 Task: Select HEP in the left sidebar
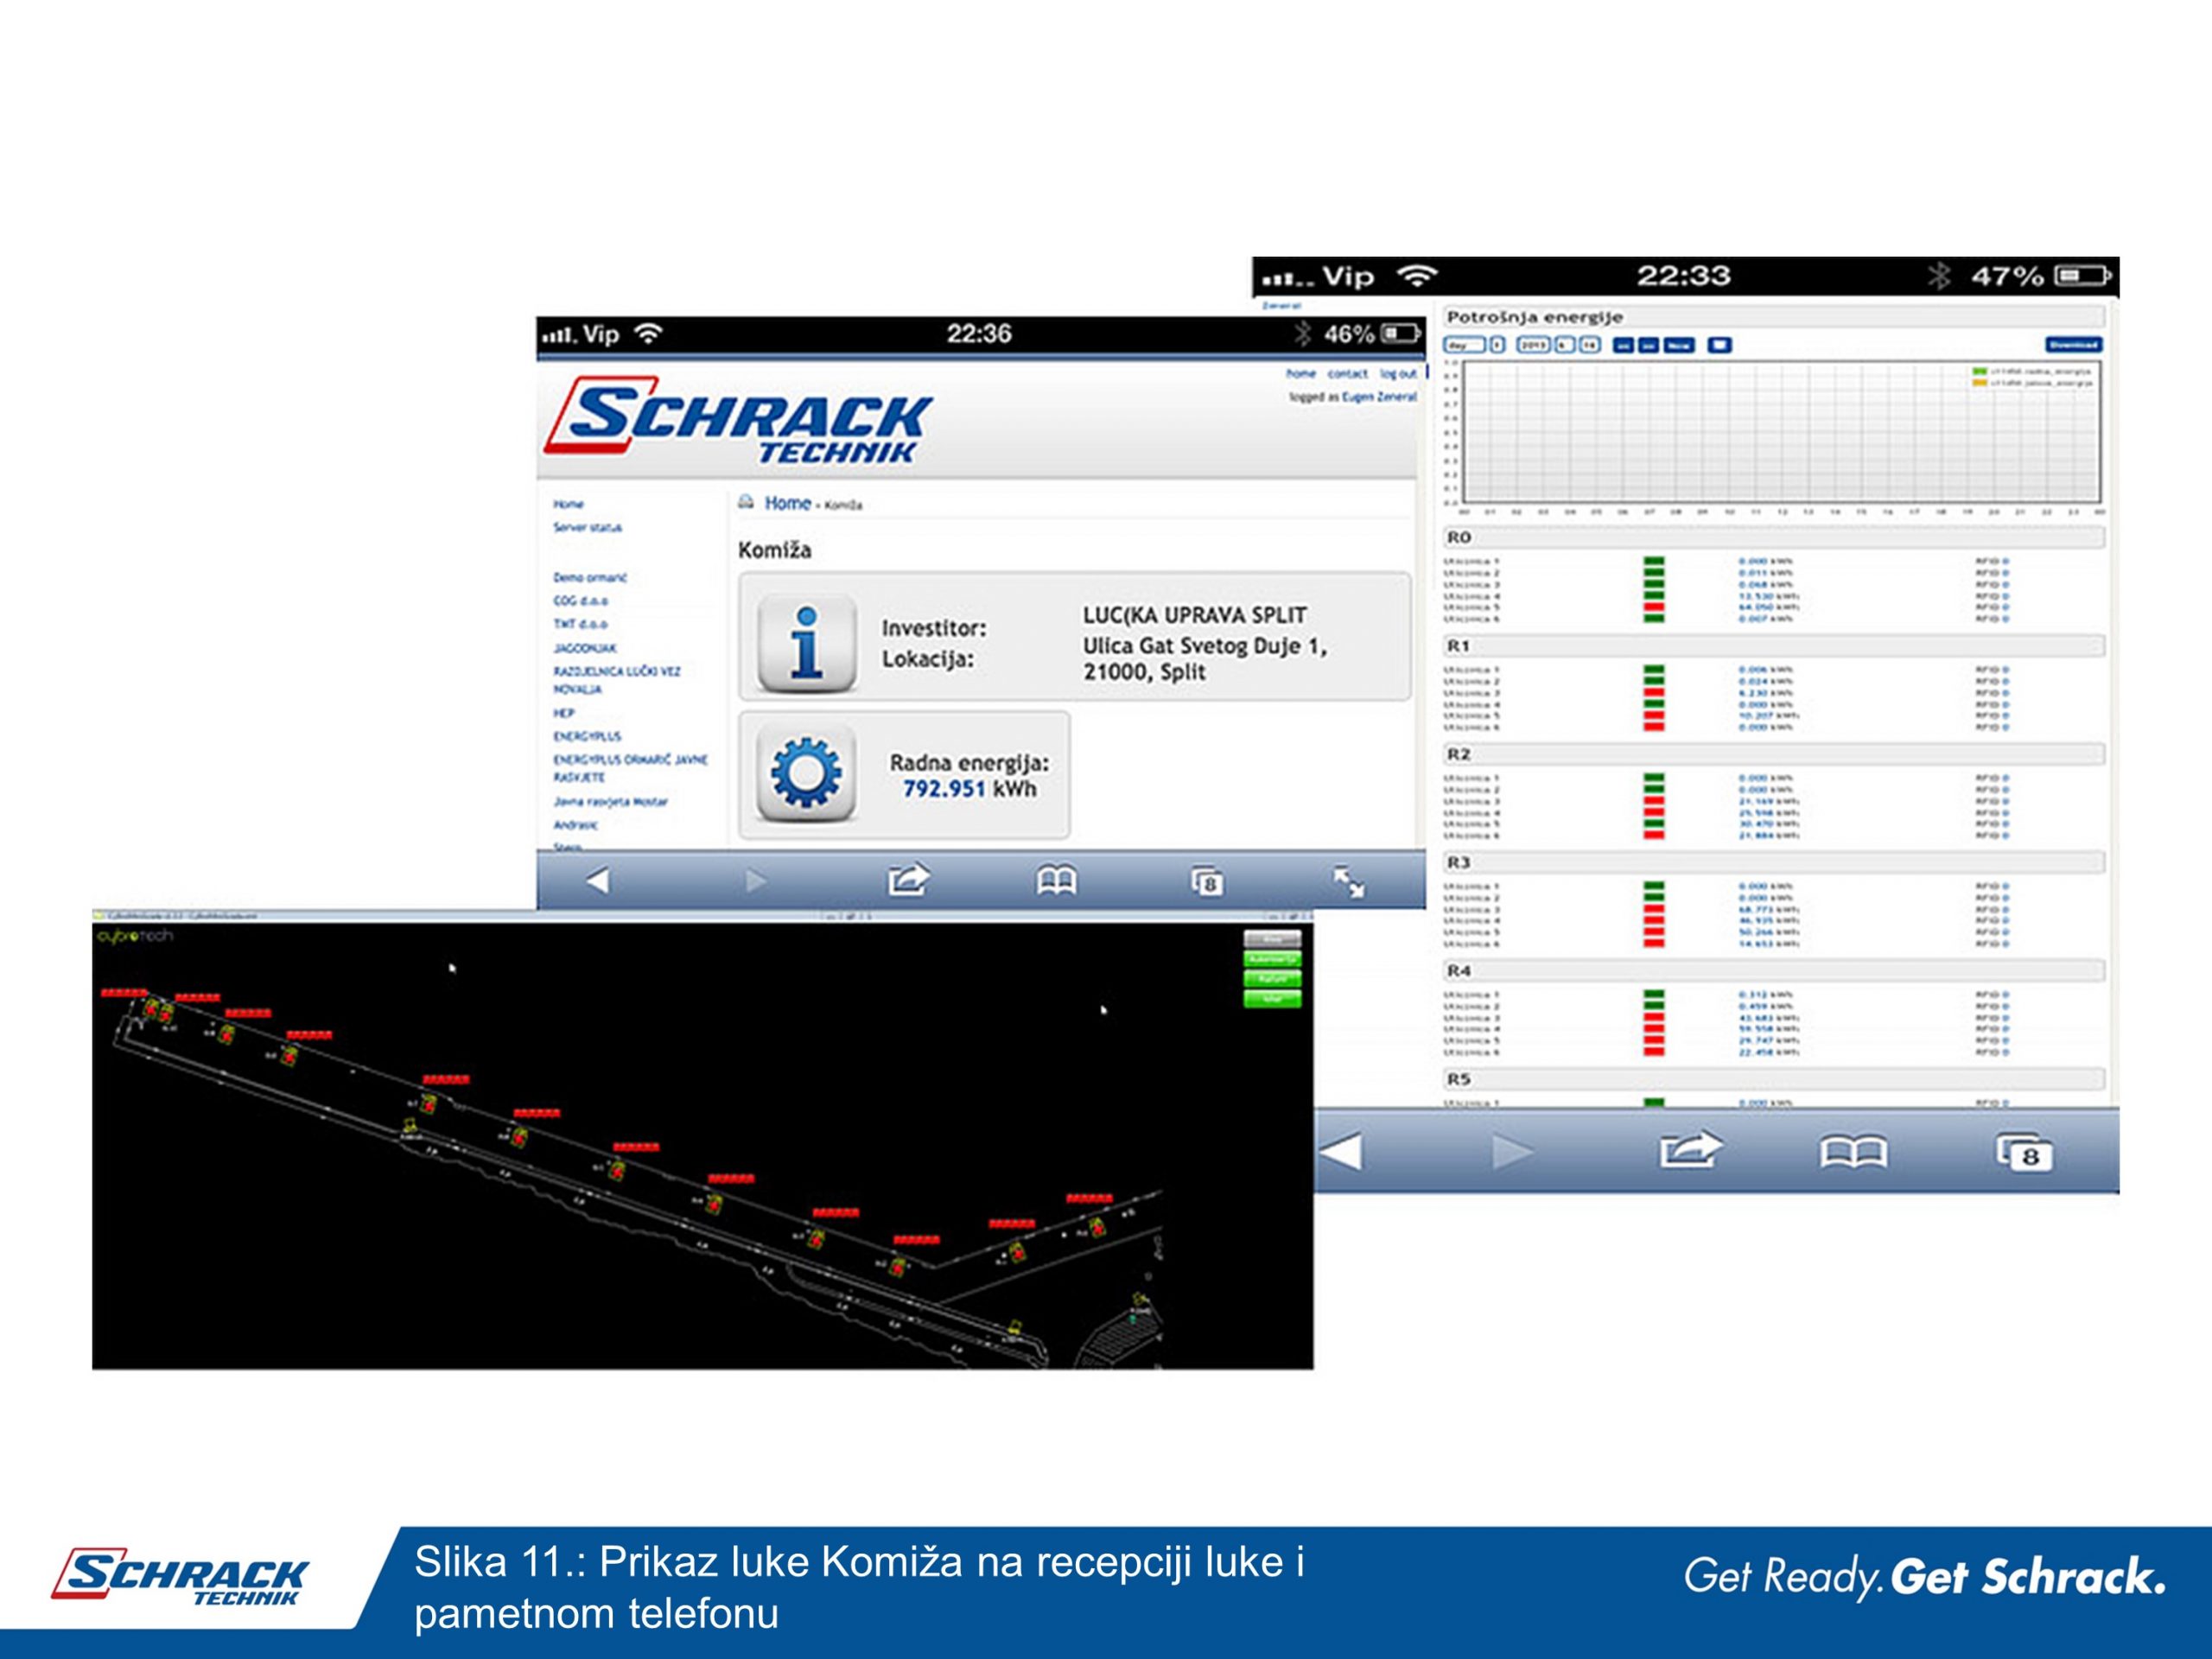[564, 713]
